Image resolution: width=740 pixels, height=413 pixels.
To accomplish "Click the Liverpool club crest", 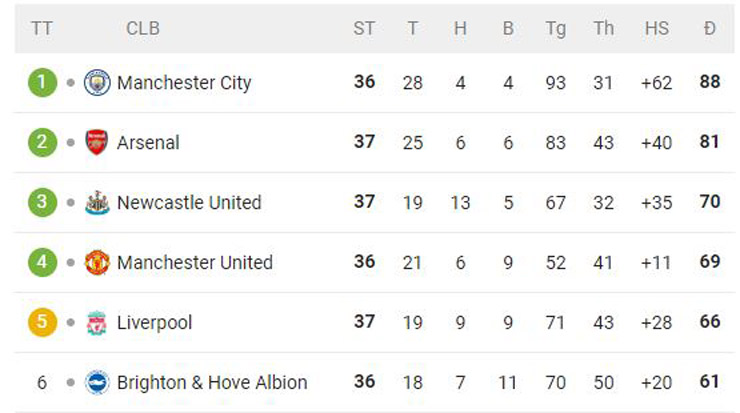I will (x=97, y=322).
